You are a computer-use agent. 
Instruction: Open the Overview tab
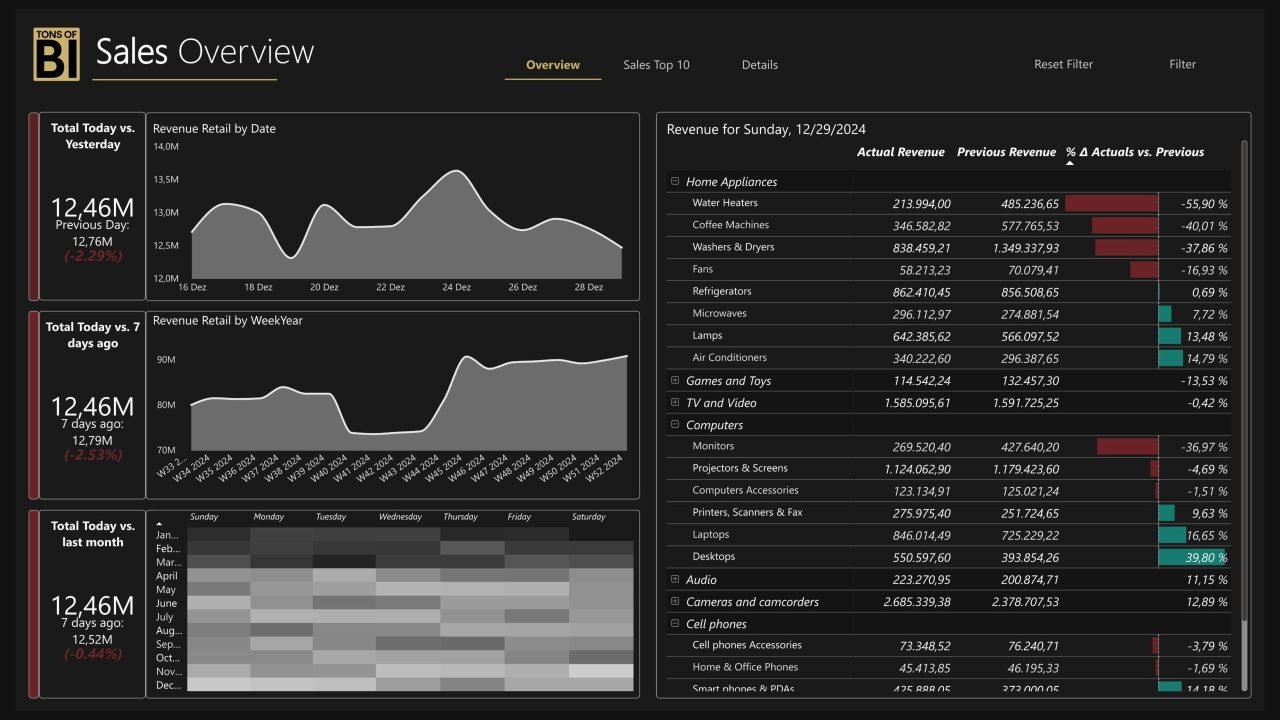(x=553, y=65)
